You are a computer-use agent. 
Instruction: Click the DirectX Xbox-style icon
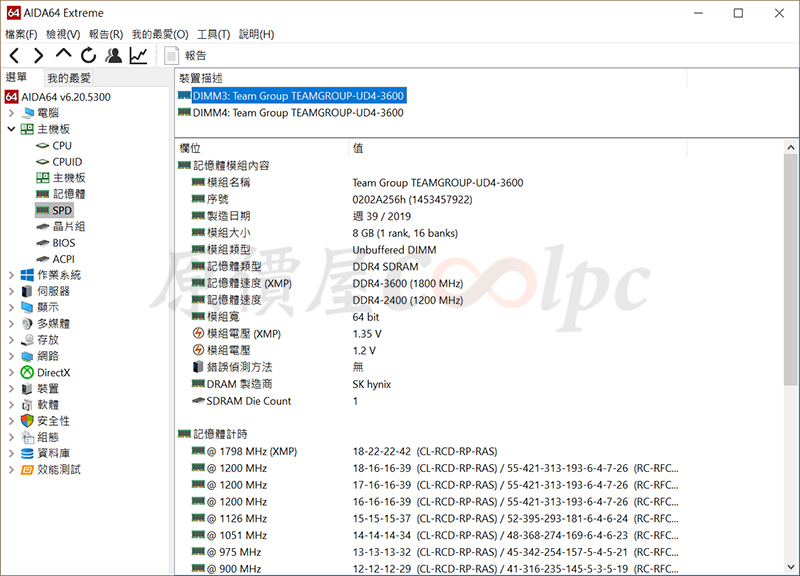point(28,372)
